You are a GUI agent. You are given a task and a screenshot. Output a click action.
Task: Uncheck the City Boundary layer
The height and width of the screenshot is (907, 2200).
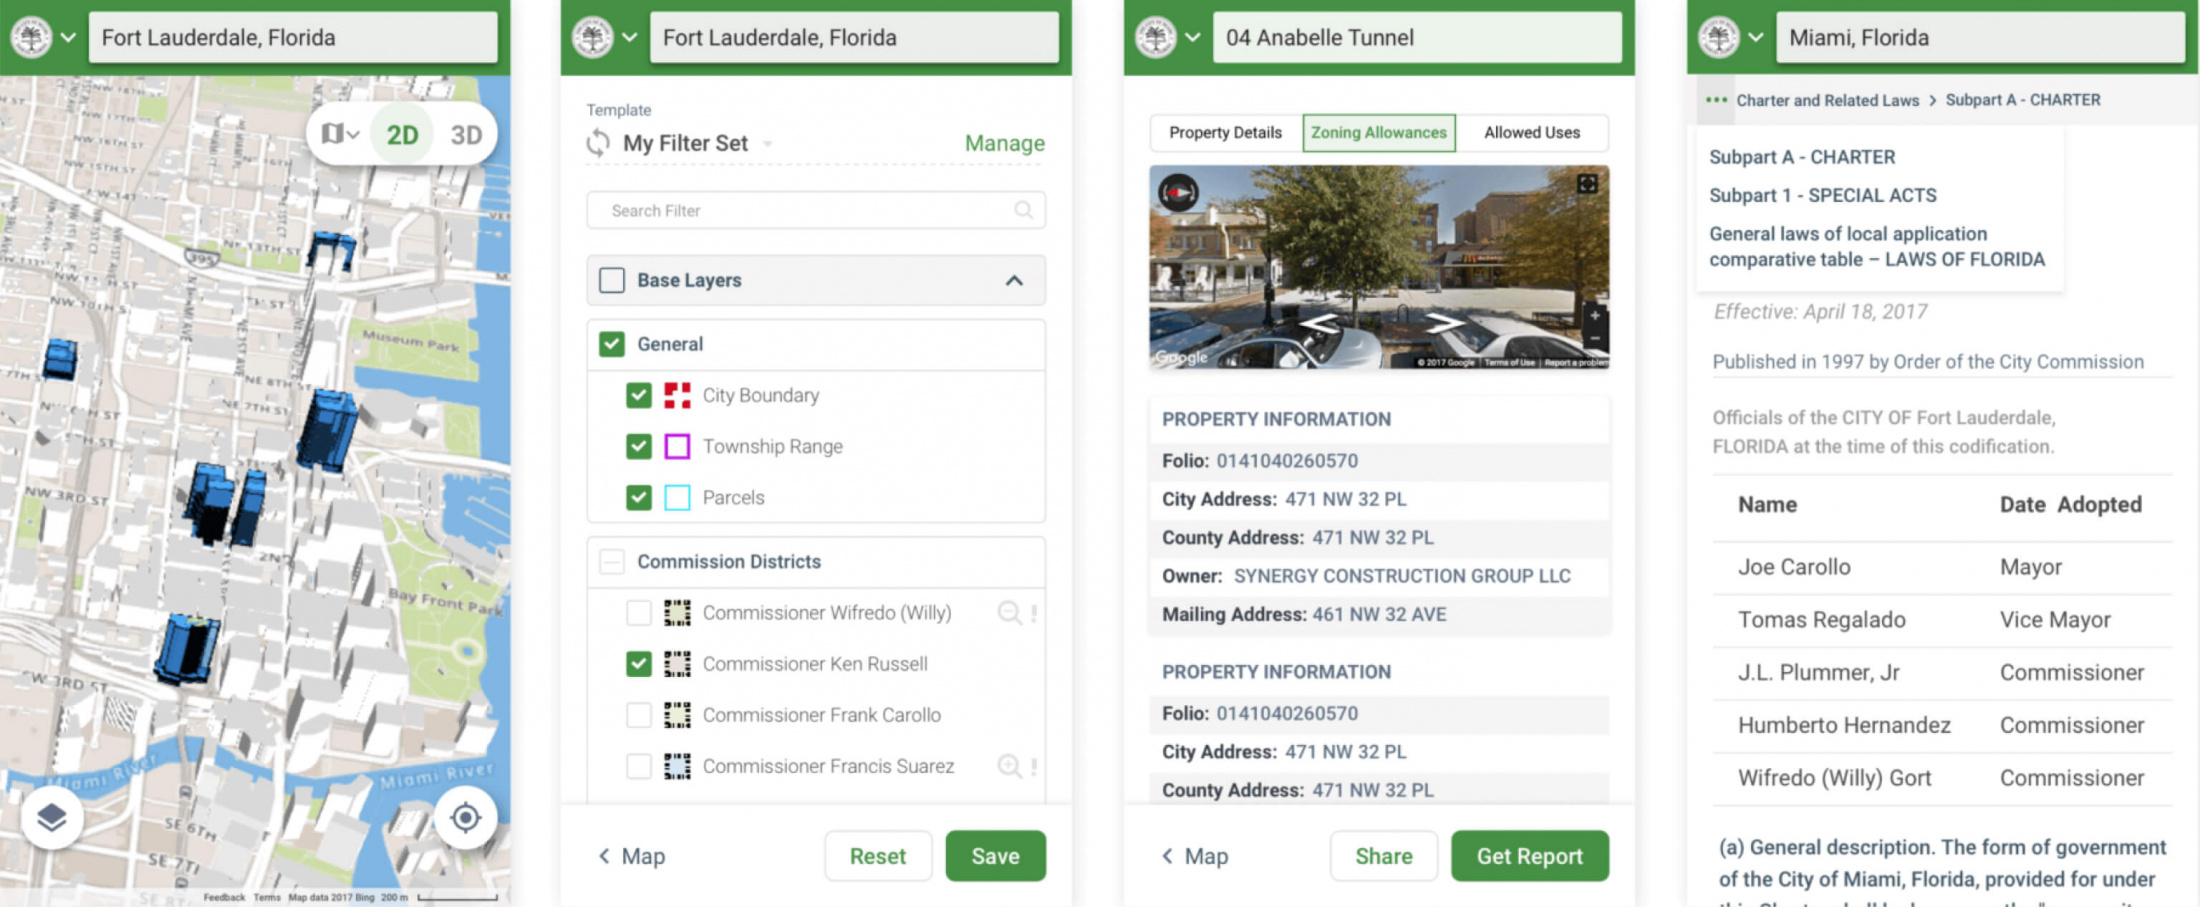click(639, 395)
